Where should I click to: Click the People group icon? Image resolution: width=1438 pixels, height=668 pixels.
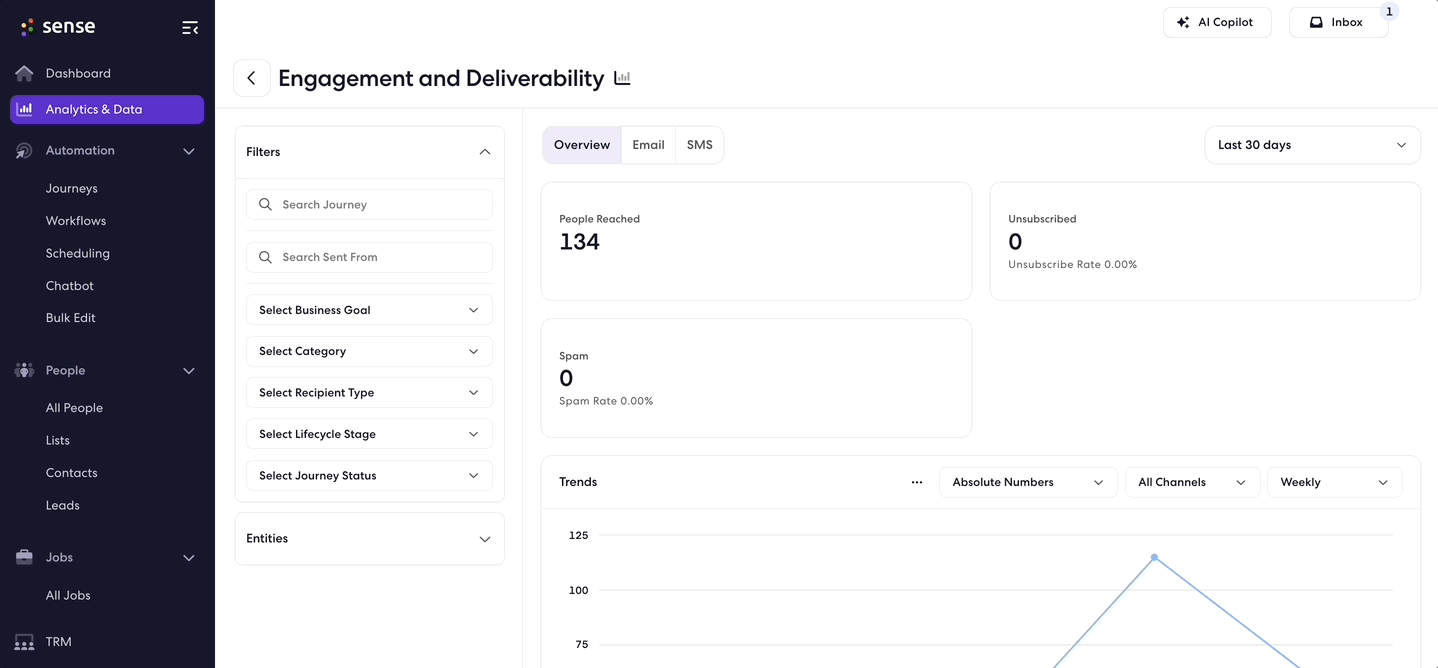point(25,371)
